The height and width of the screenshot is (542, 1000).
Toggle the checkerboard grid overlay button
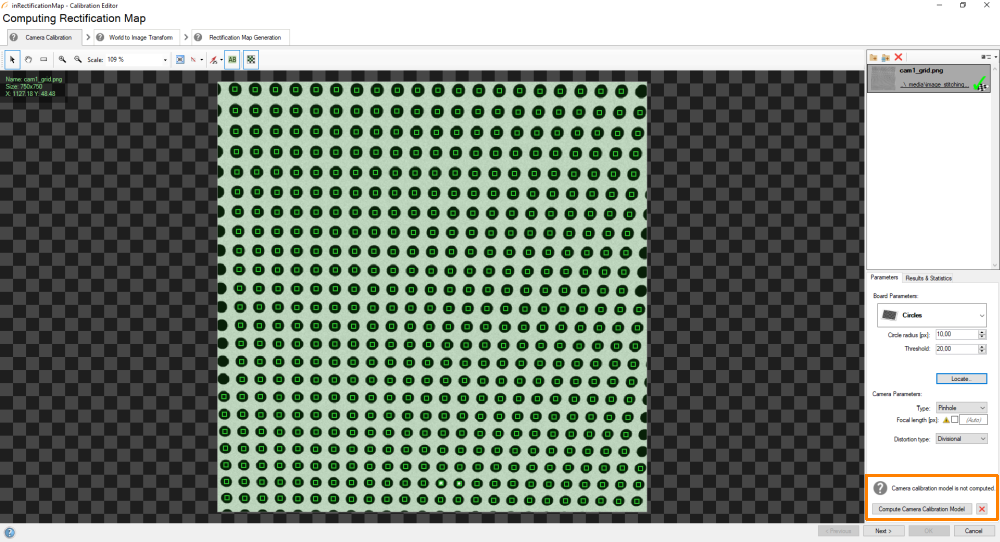point(251,60)
